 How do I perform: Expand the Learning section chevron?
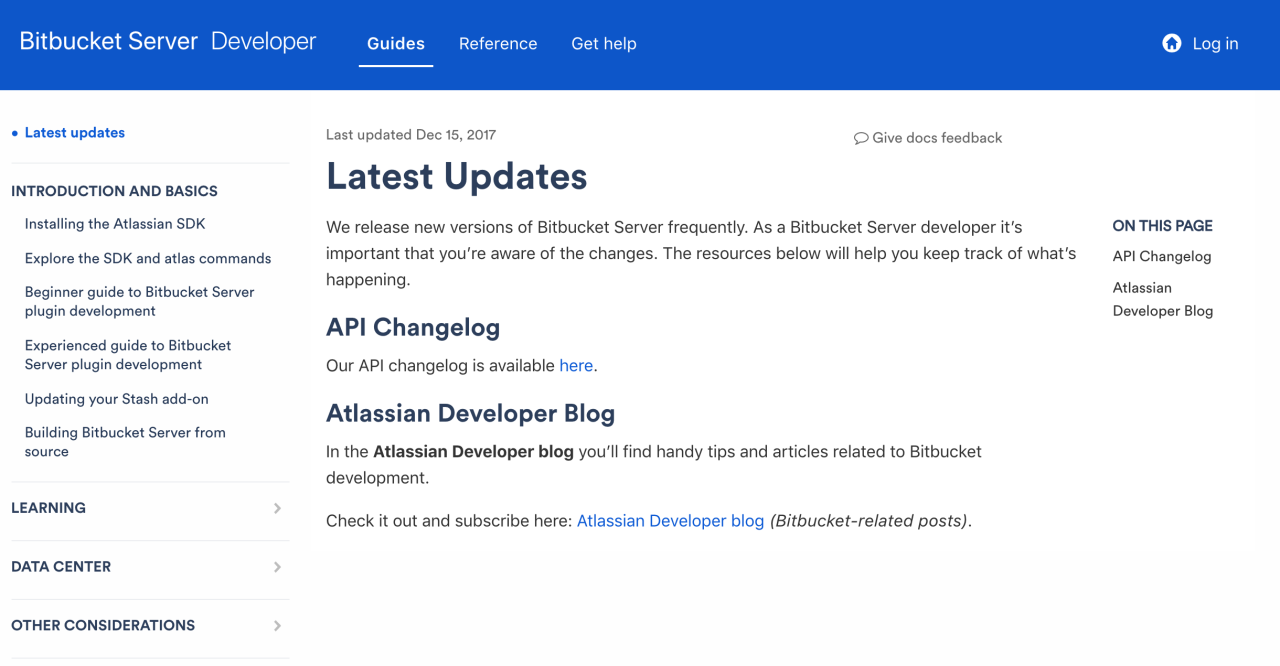(277, 508)
